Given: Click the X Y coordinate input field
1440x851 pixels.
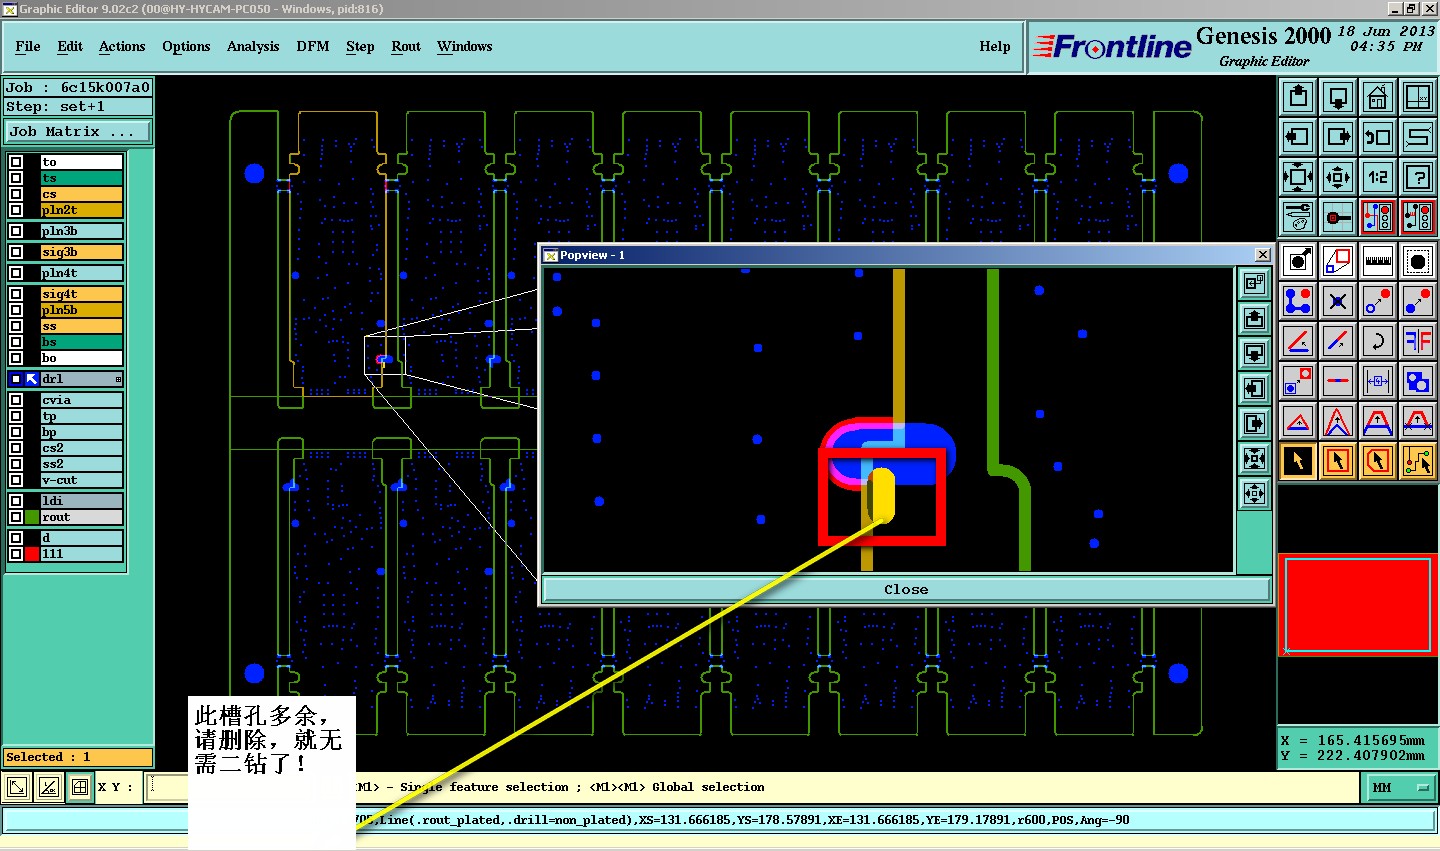Looking at the screenshot, I should tap(167, 787).
